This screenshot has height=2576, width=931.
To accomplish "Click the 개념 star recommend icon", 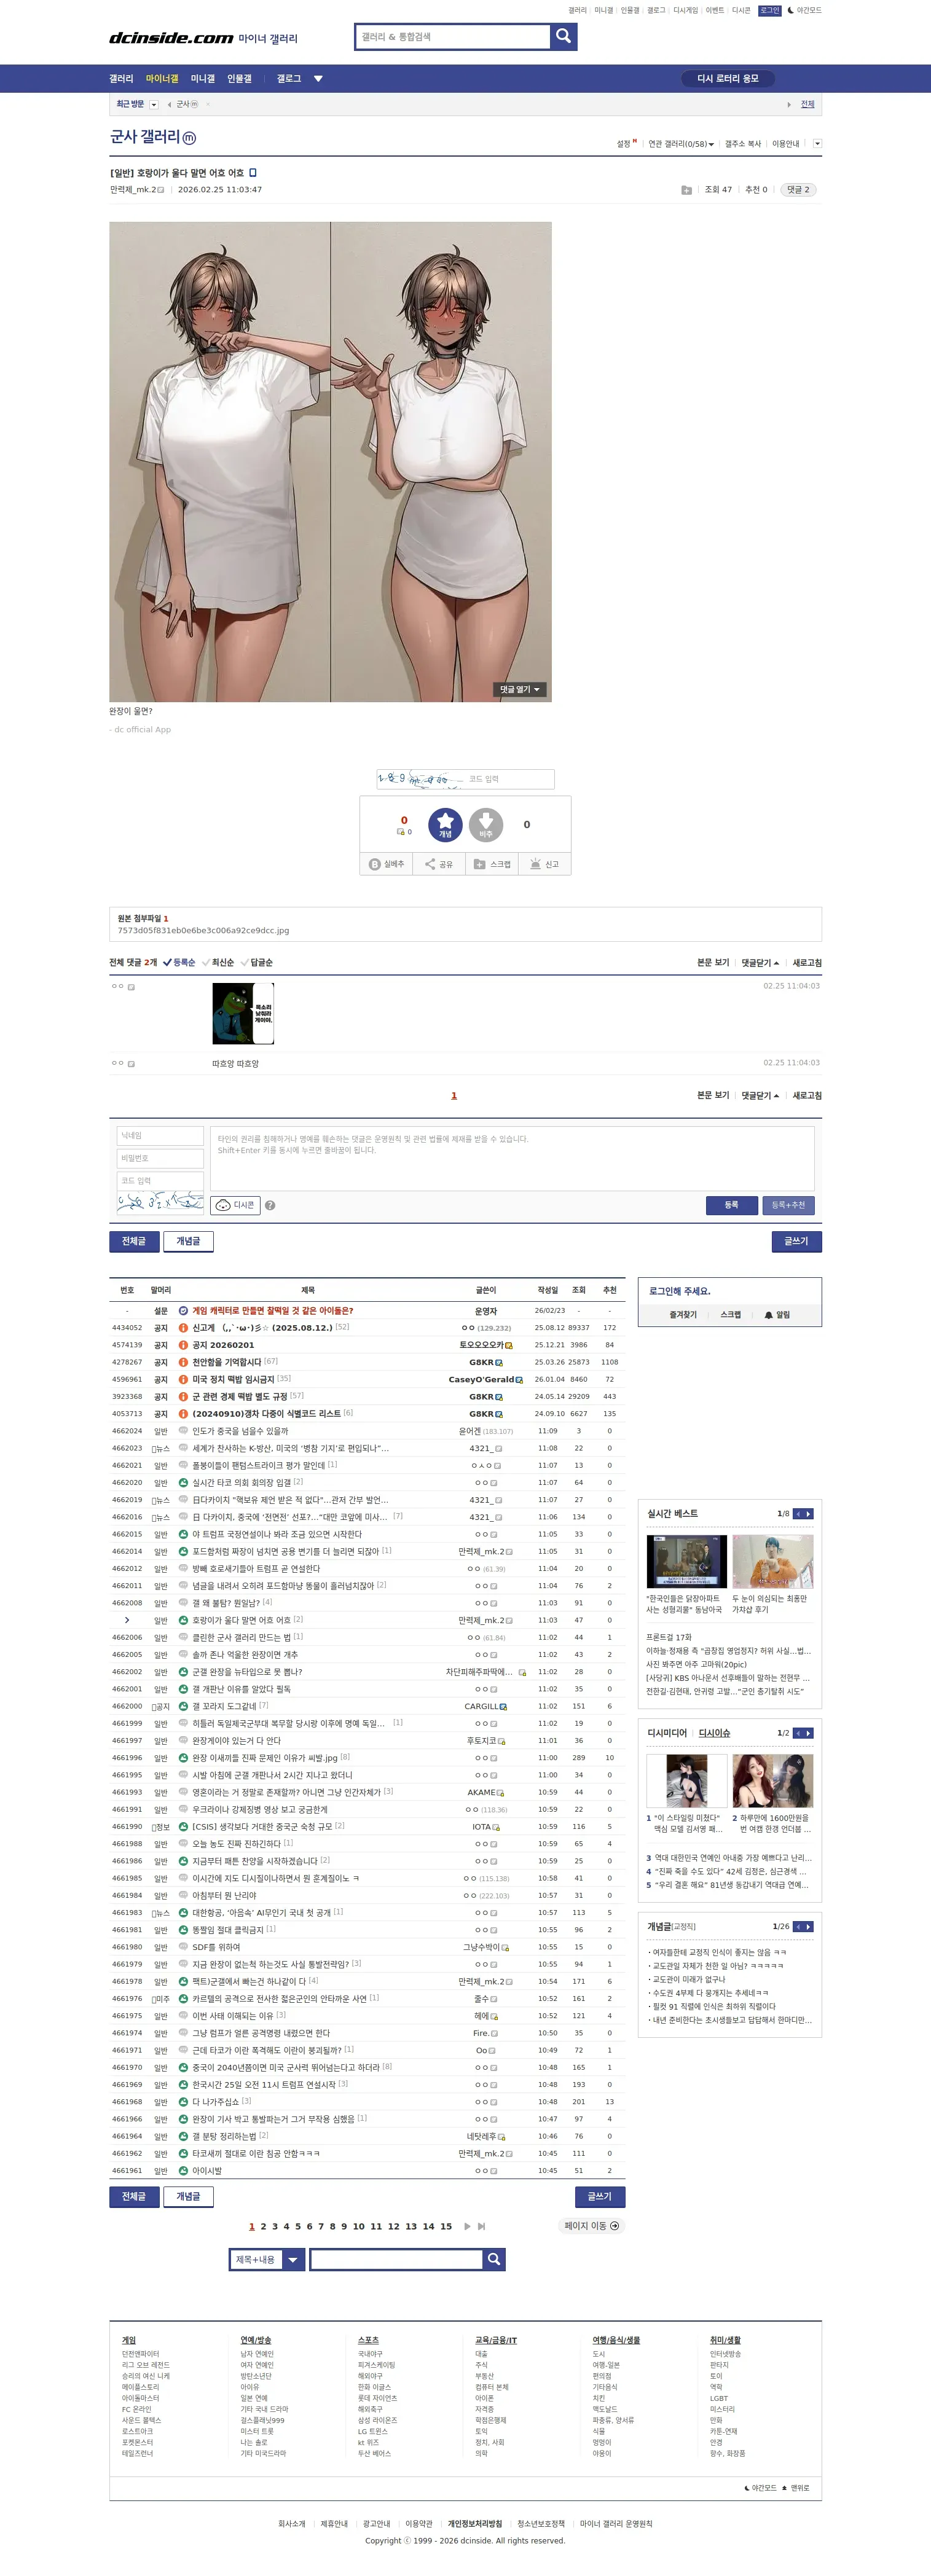I will (445, 824).
